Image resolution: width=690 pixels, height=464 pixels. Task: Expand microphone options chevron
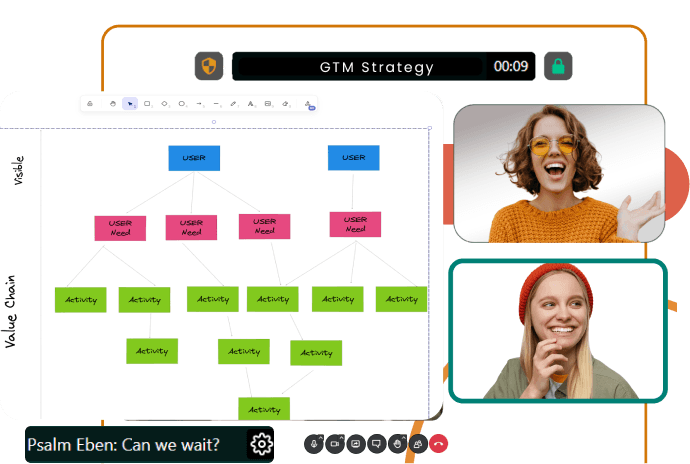pyautogui.click(x=320, y=438)
